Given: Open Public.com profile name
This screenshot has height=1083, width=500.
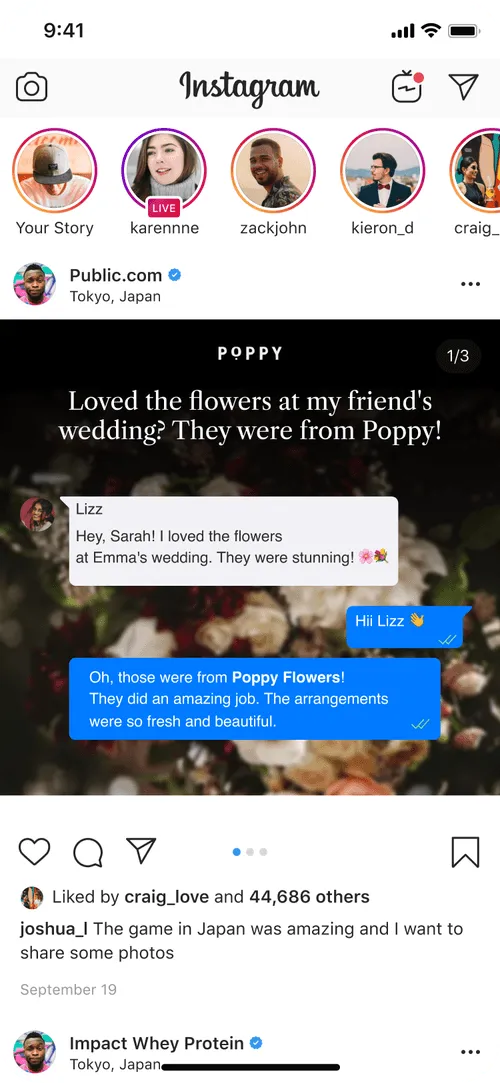Looking at the screenshot, I should [116, 275].
